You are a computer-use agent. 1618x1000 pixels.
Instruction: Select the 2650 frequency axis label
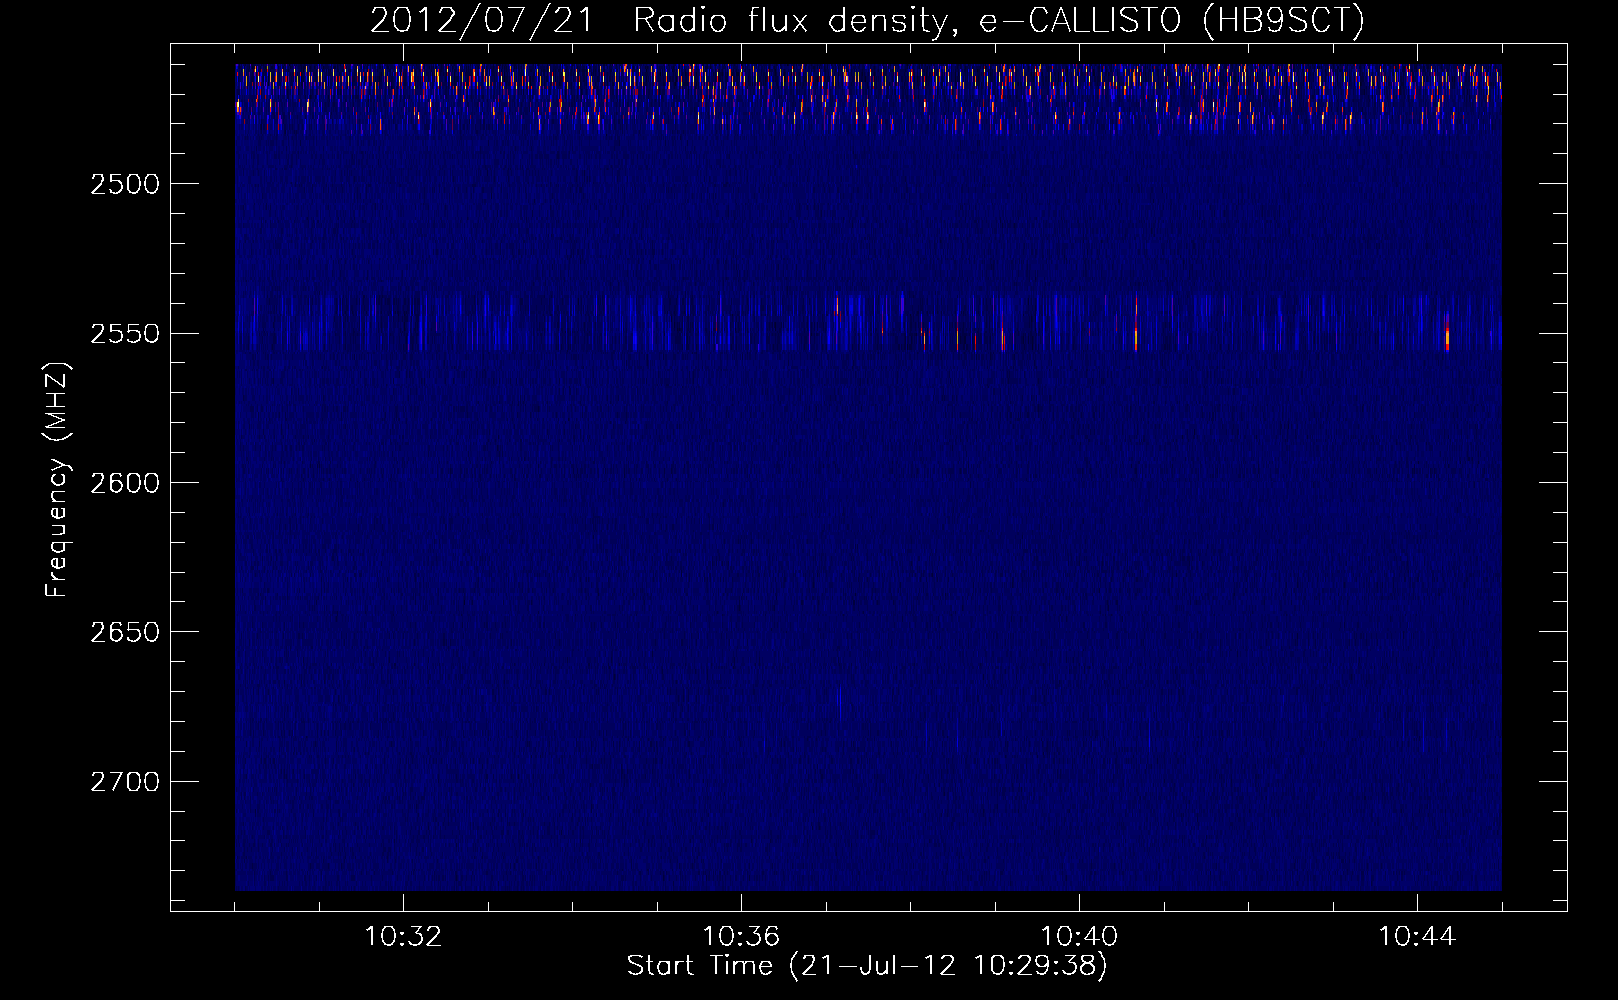(x=125, y=632)
